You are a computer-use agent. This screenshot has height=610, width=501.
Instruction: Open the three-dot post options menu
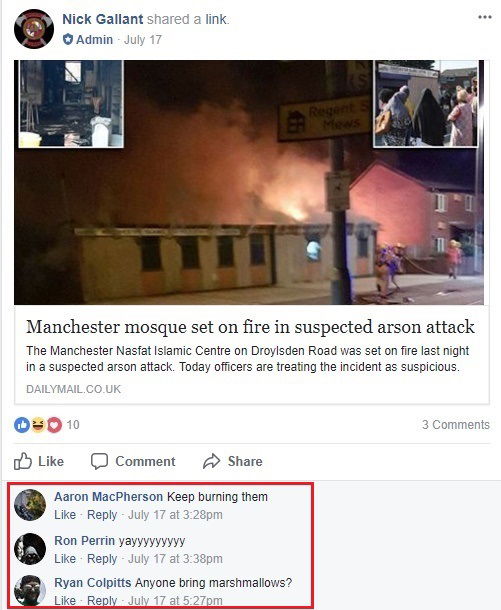pyautogui.click(x=485, y=17)
